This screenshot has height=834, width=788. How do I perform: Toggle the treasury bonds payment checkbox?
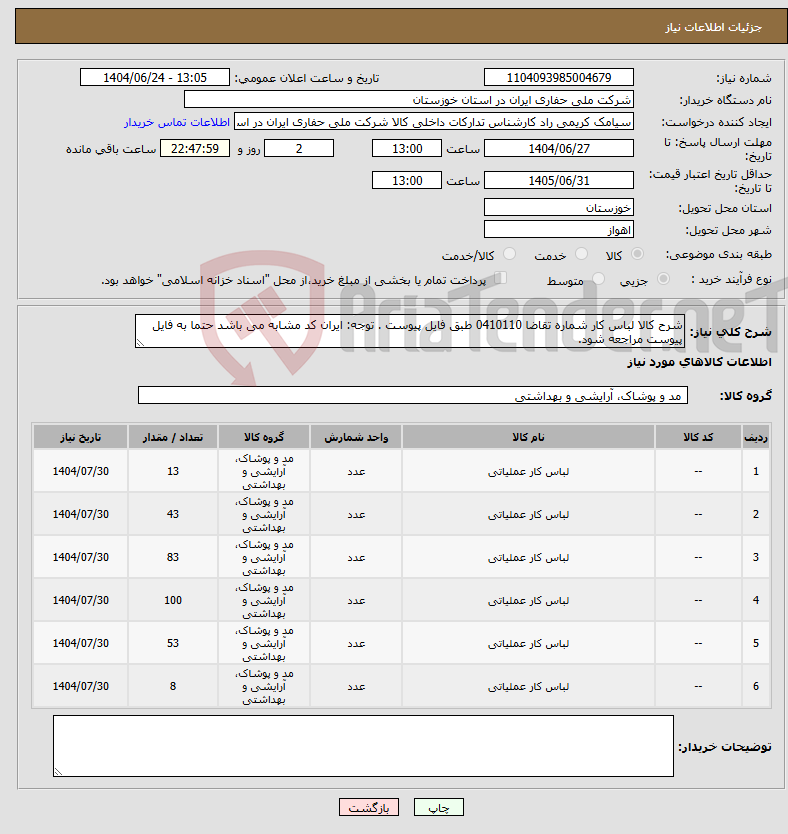(500, 278)
